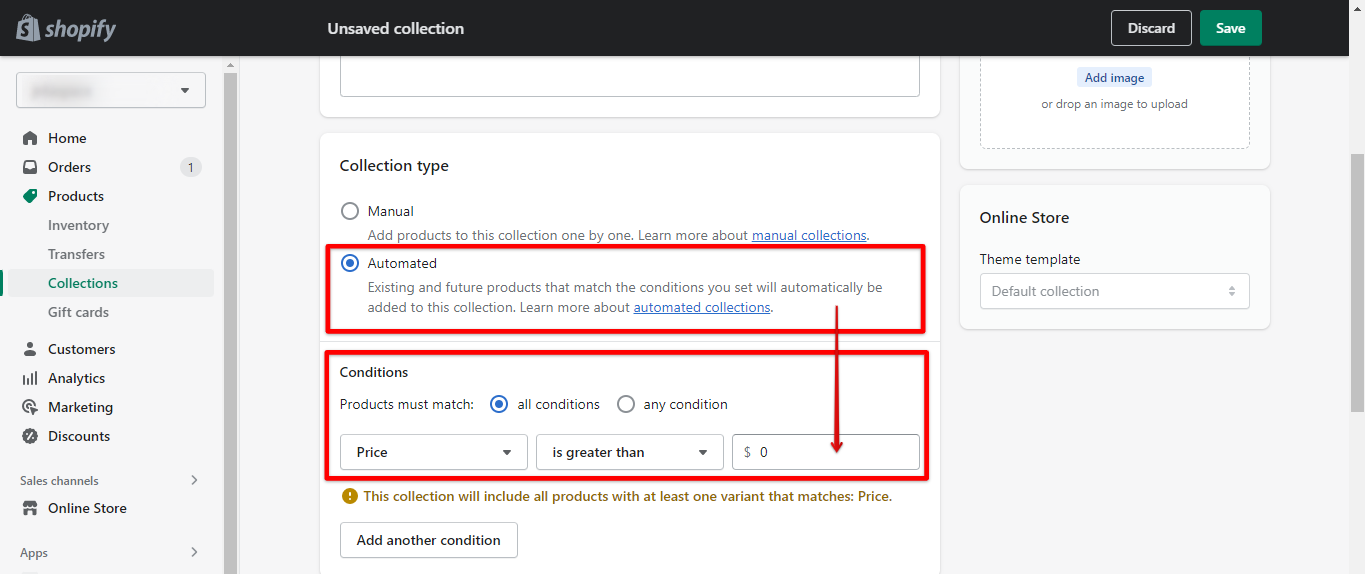Open the Price condition field dropdown

coord(433,452)
